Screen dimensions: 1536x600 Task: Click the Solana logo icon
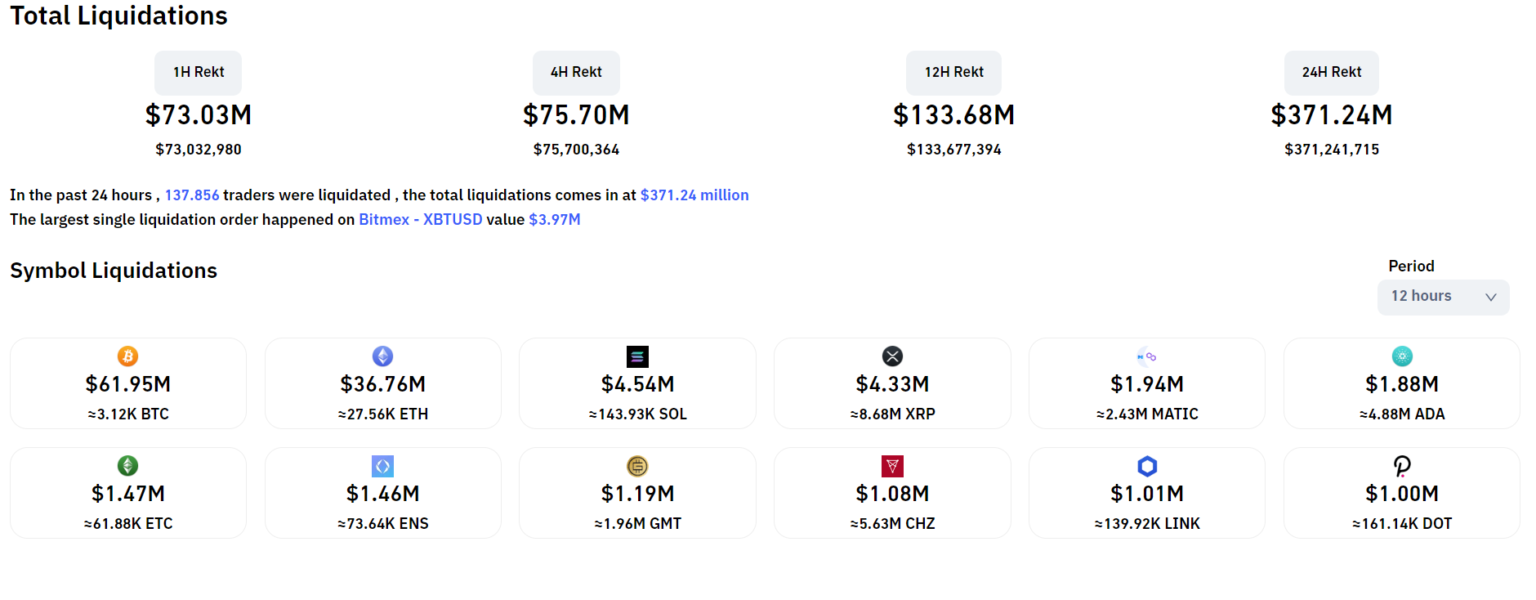(x=637, y=356)
